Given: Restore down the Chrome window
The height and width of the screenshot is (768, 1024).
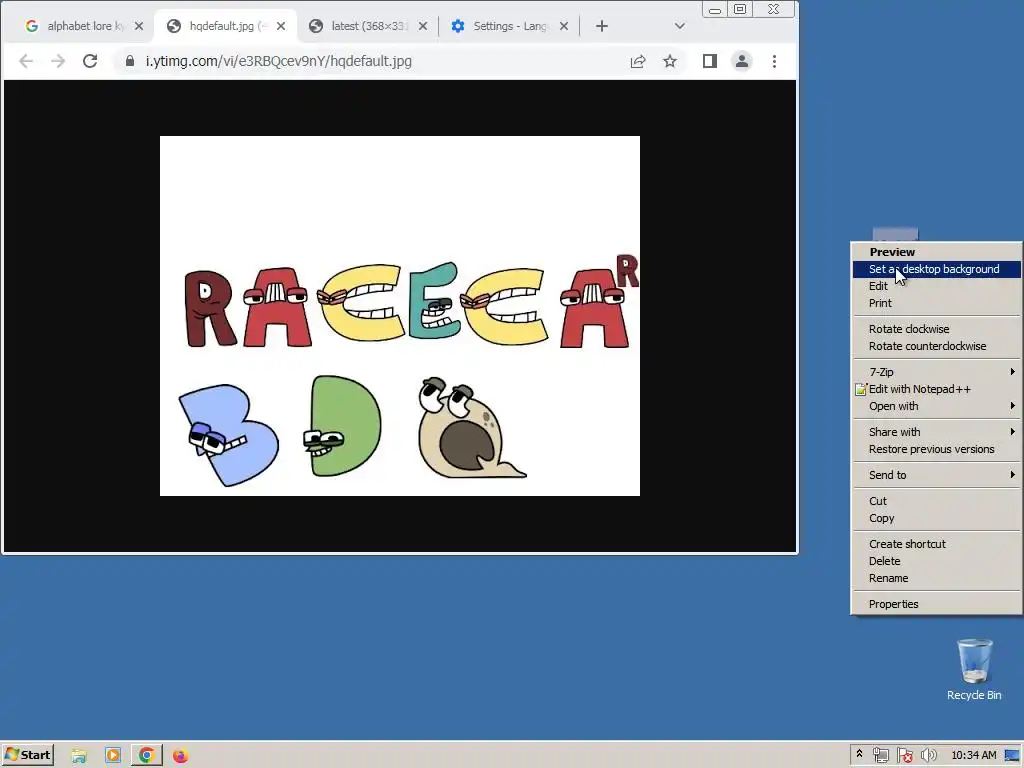Looking at the screenshot, I should [x=740, y=9].
